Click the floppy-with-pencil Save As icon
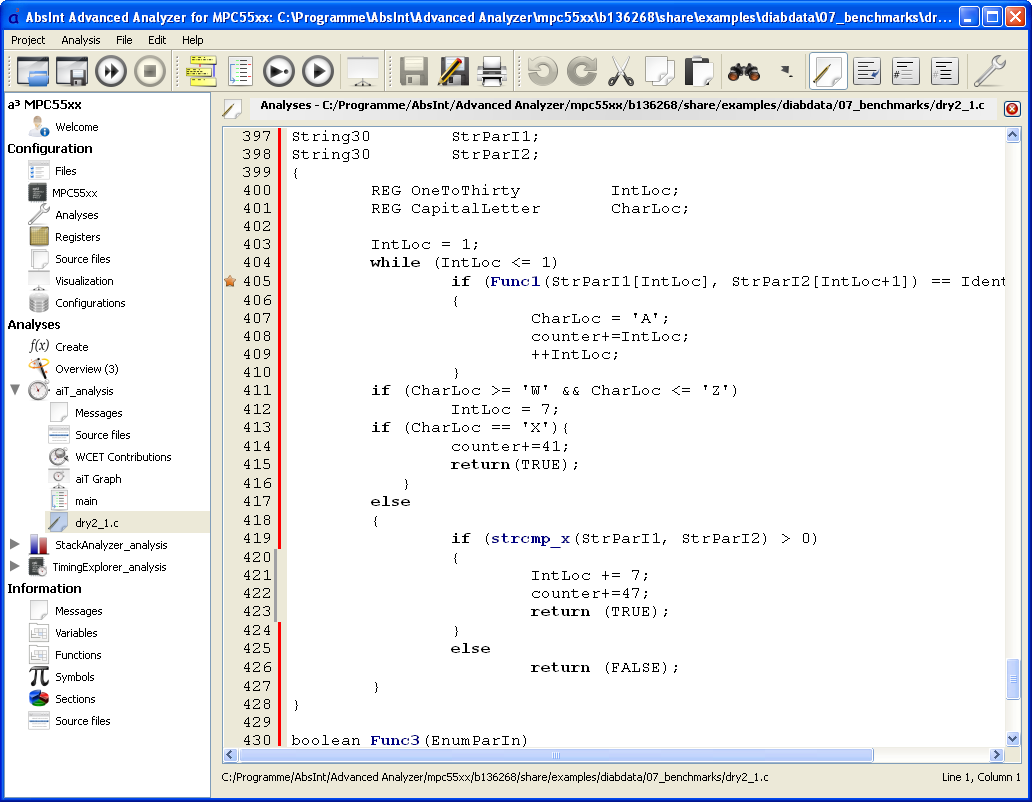This screenshot has height=802, width=1032. [453, 71]
